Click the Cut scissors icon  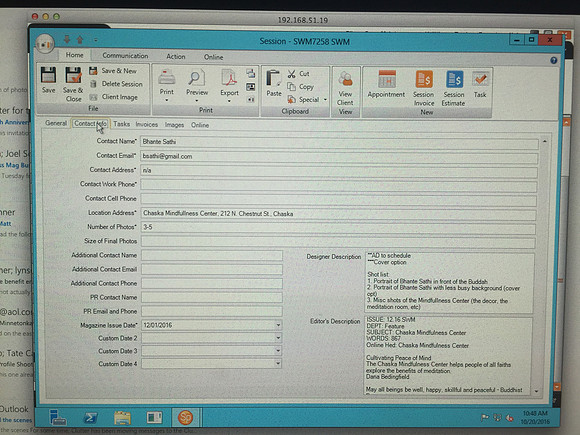coord(291,74)
